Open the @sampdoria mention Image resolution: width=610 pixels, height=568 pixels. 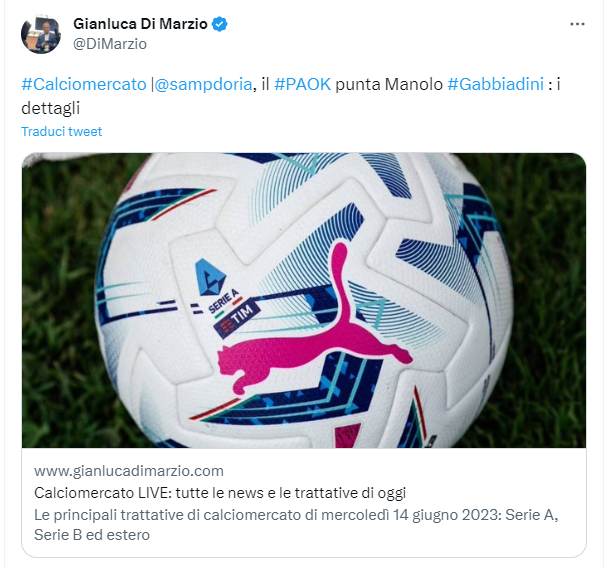[203, 84]
